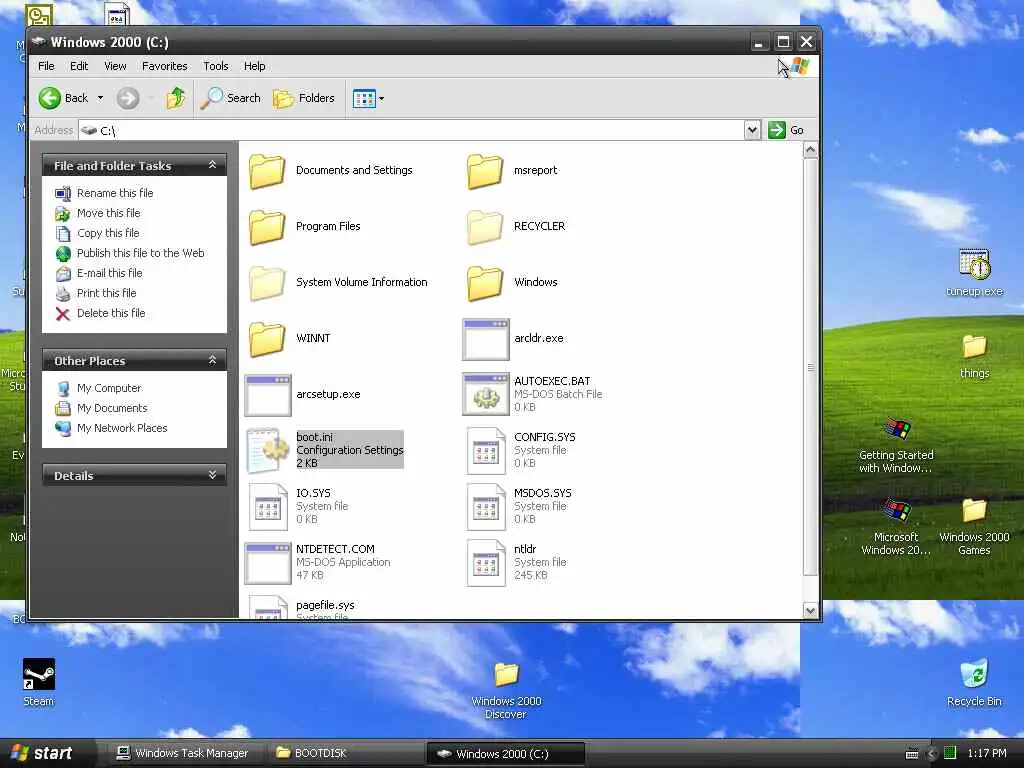The width and height of the screenshot is (1024, 768).
Task: Click Rename this file
Action: 115,193
